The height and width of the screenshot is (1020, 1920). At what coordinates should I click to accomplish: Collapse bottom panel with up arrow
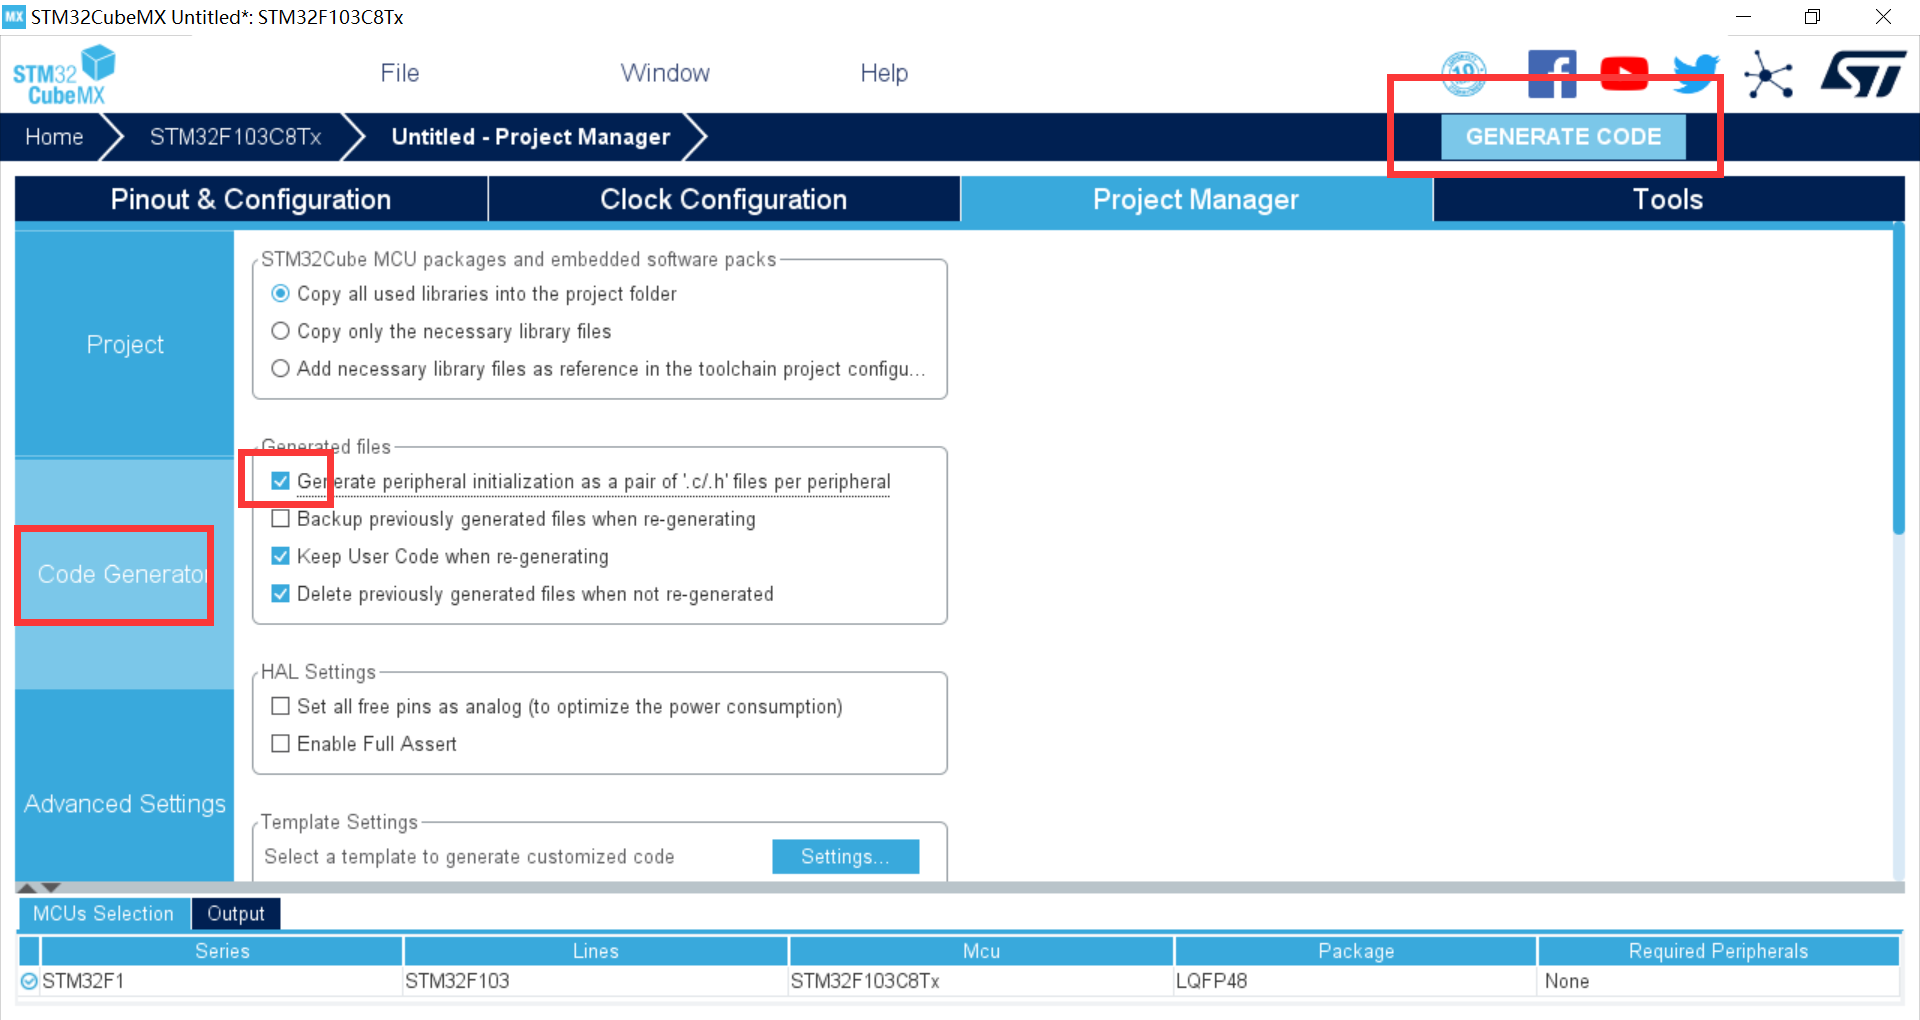(x=28, y=888)
